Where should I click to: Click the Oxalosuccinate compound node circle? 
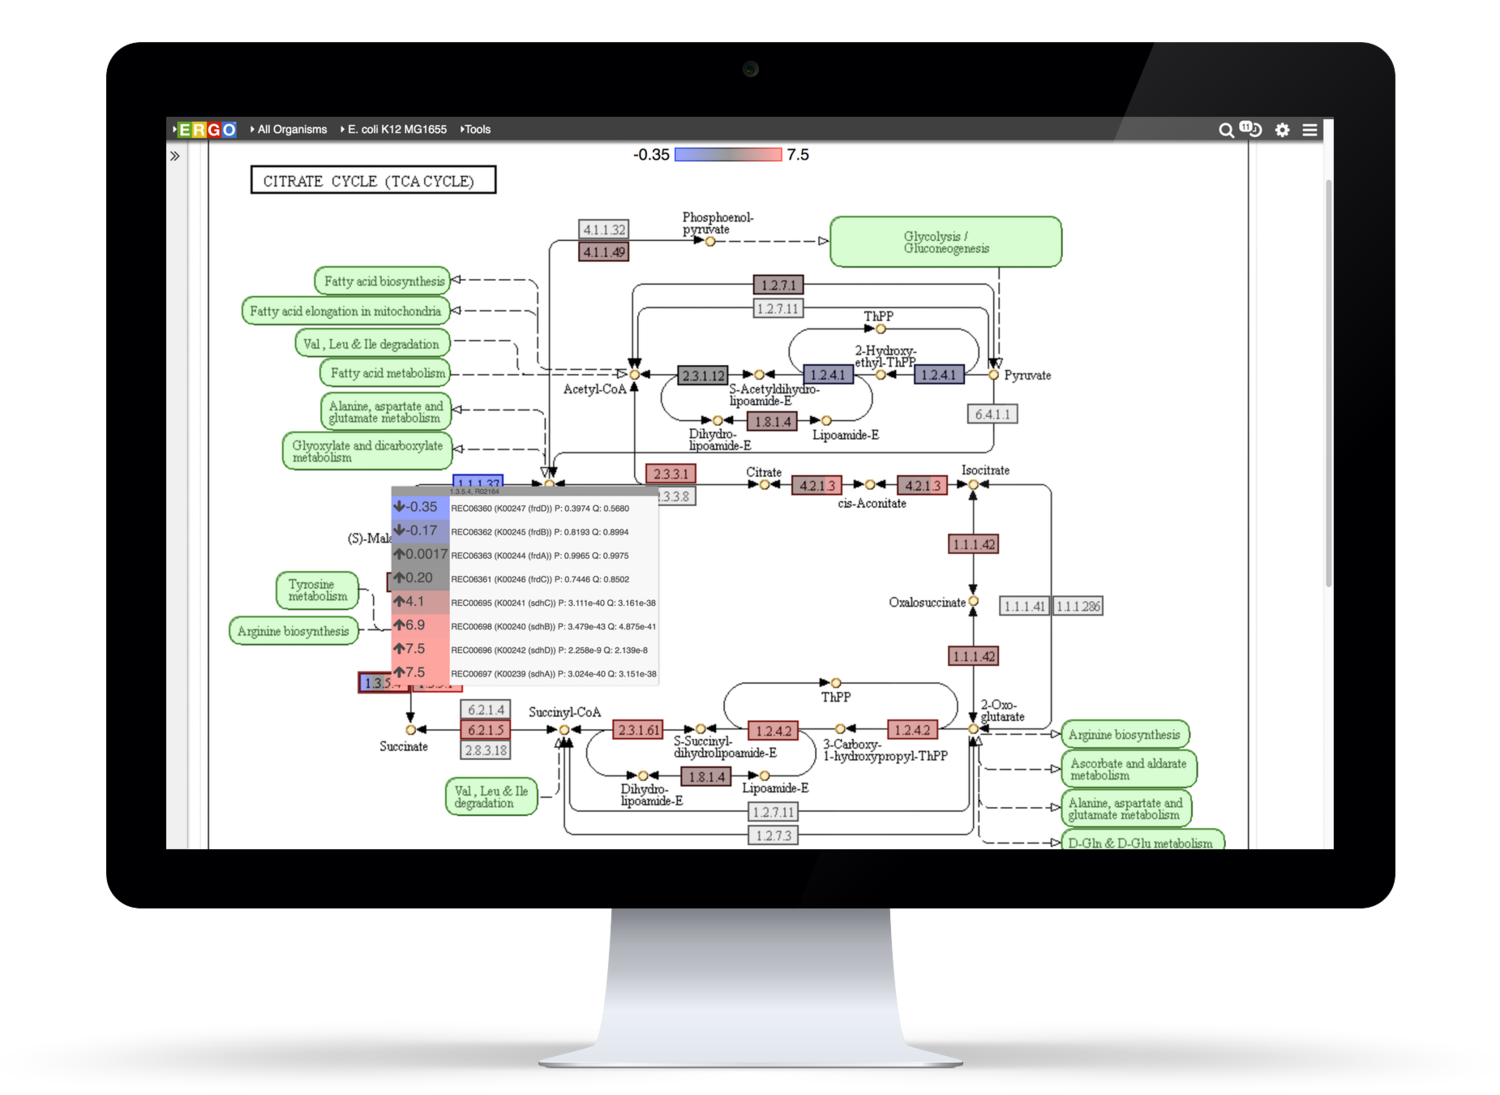(x=973, y=602)
